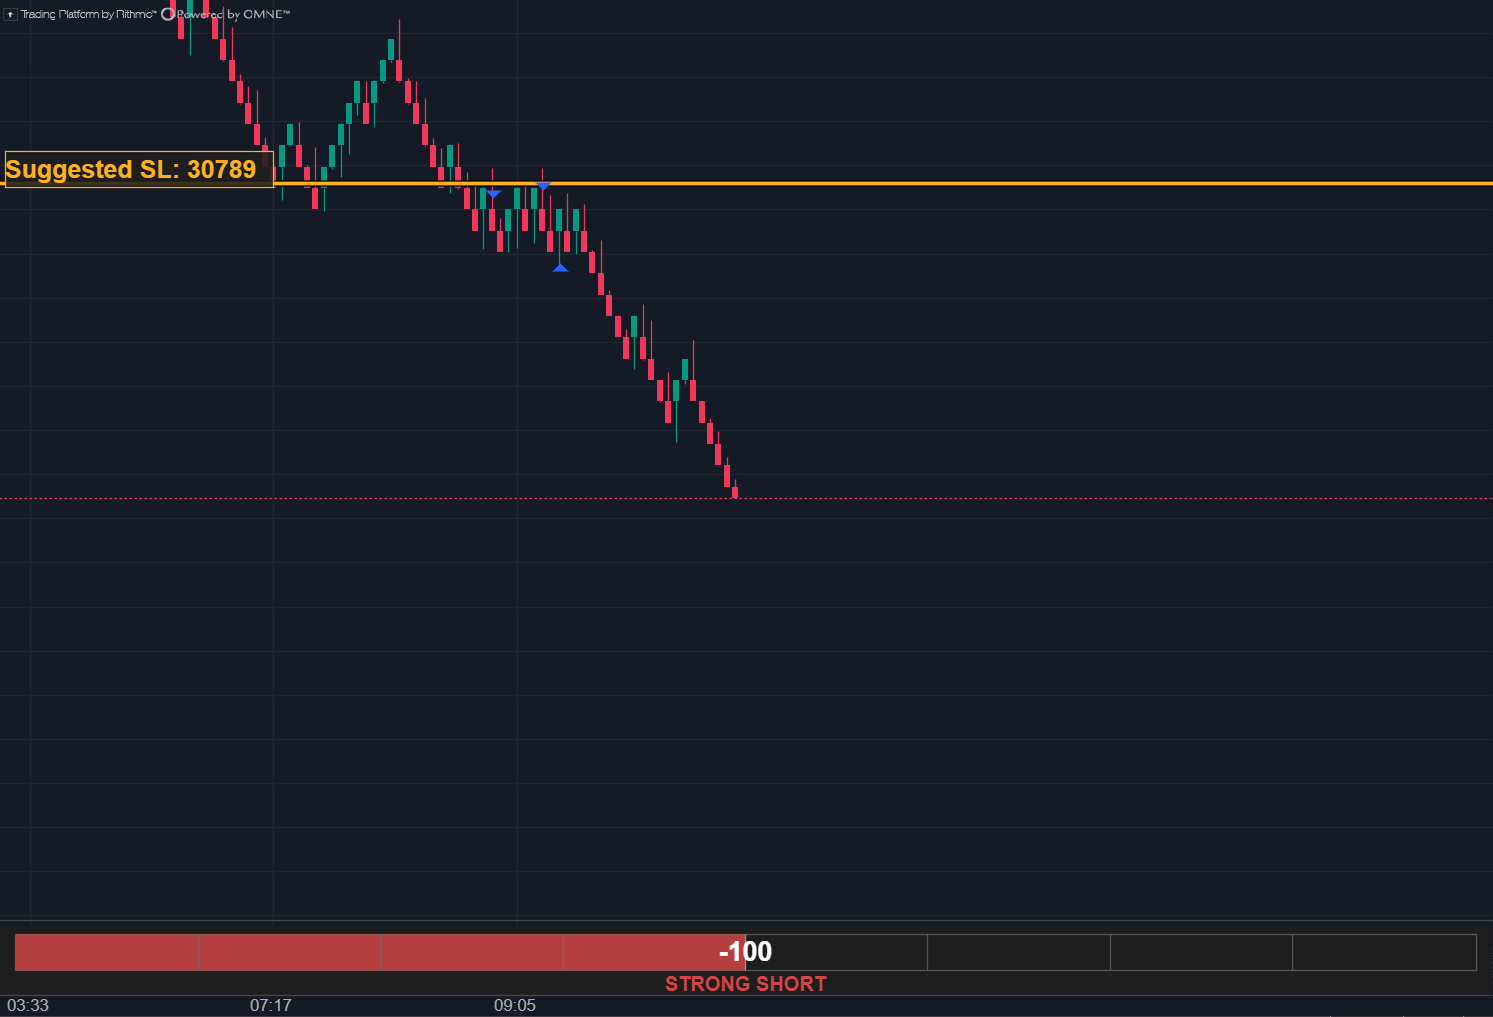The image size is (1493, 1017).
Task: Click 'Trading Platform by Rithmic' text
Action: pos(88,14)
